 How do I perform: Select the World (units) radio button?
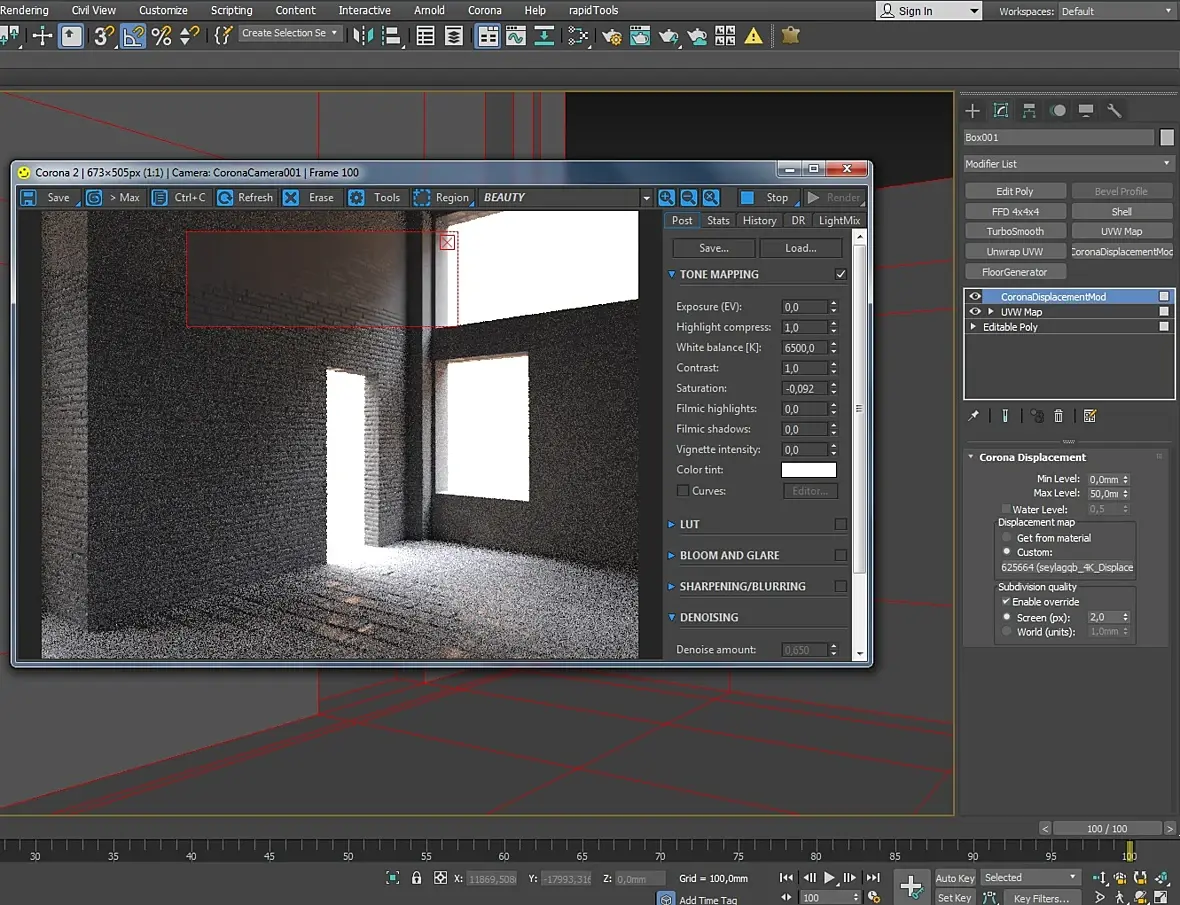pyautogui.click(x=1006, y=632)
